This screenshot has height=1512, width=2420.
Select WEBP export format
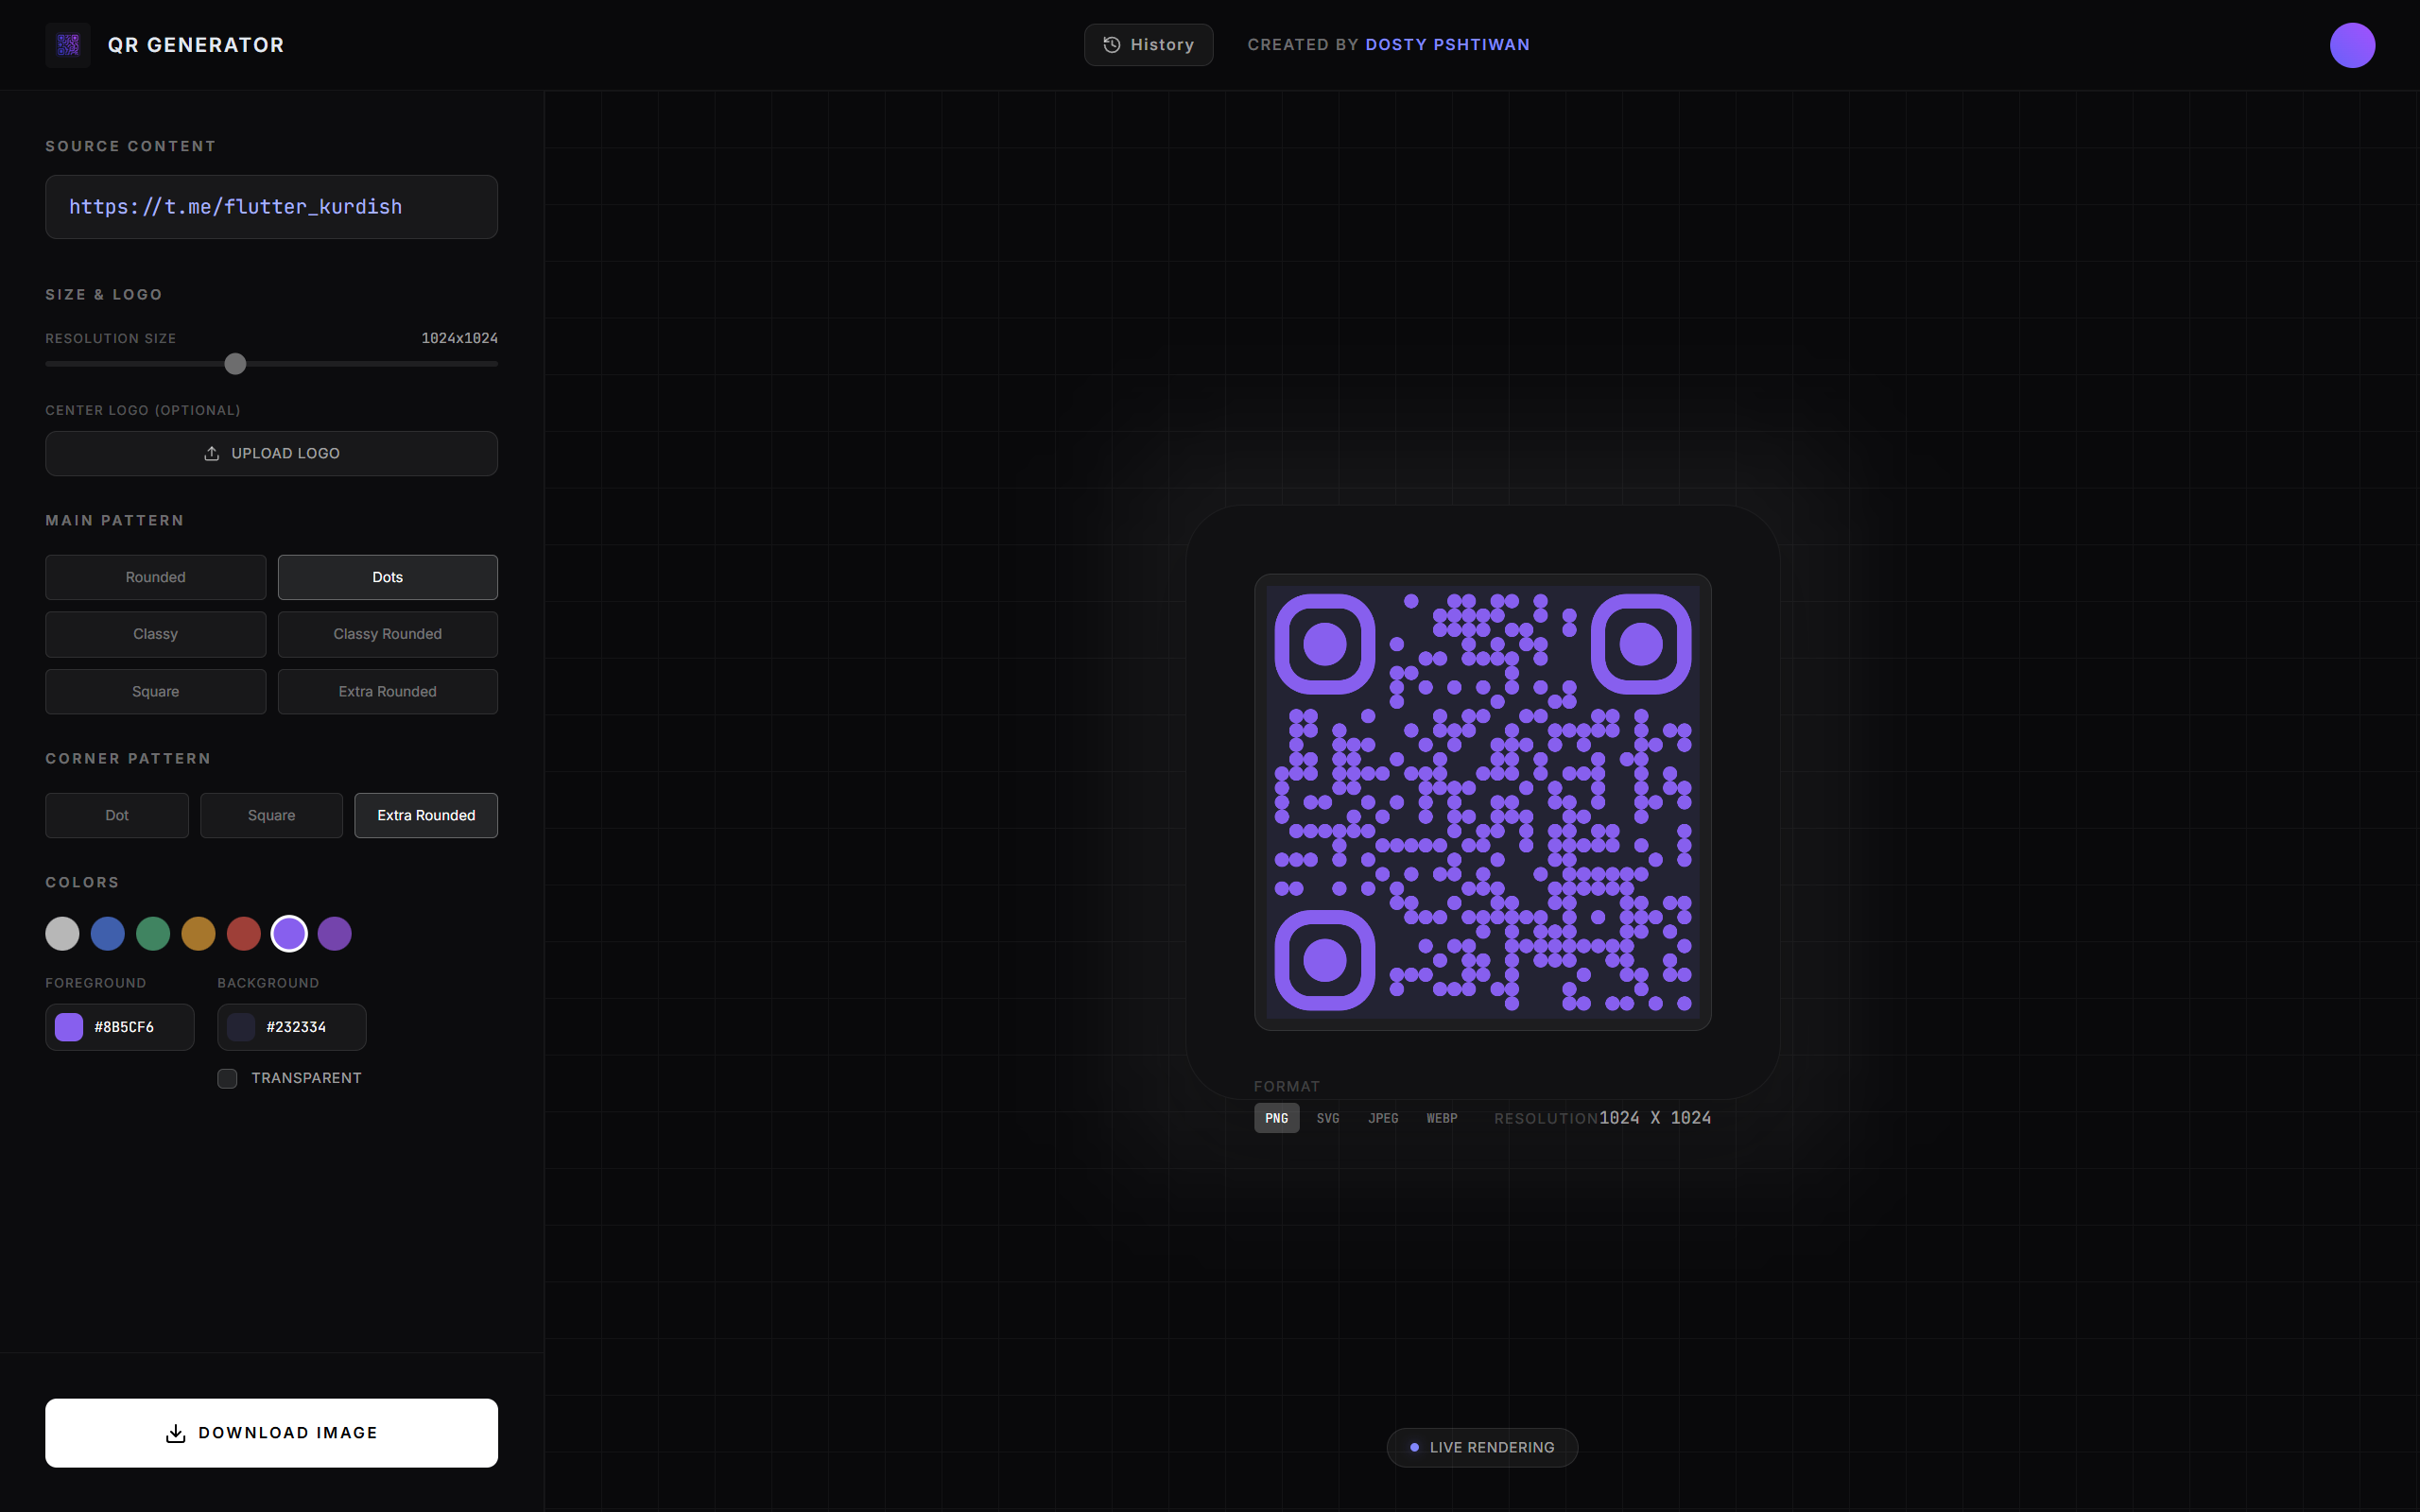click(1442, 1118)
